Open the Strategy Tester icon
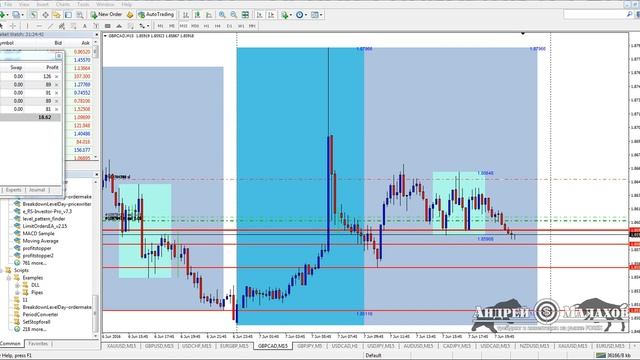The width and height of the screenshot is (640, 360). [x=80, y=15]
